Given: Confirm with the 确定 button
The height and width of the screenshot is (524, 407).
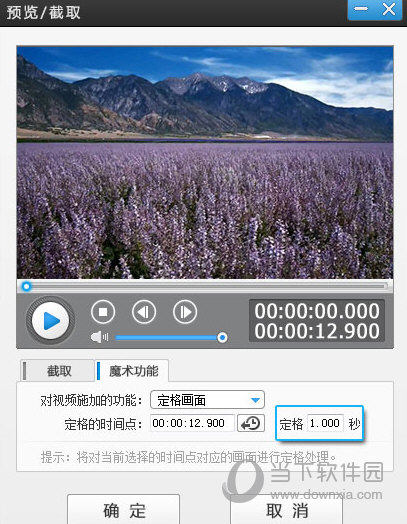Looking at the screenshot, I should pos(124,510).
